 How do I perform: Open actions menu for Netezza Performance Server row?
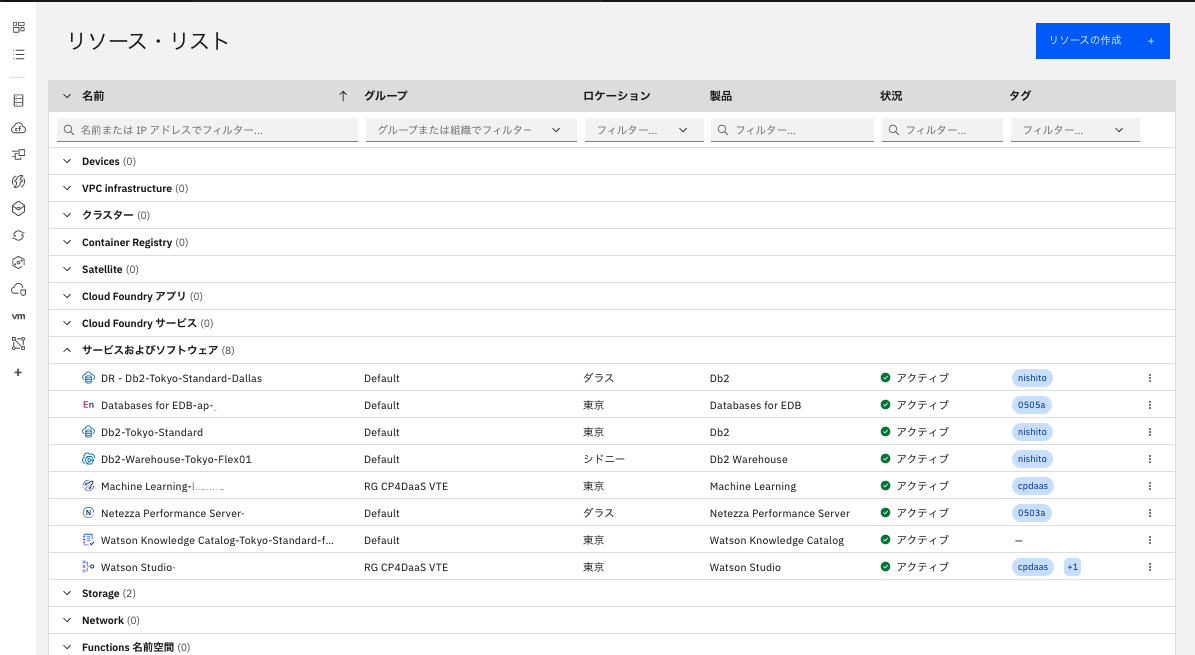[x=1150, y=513]
